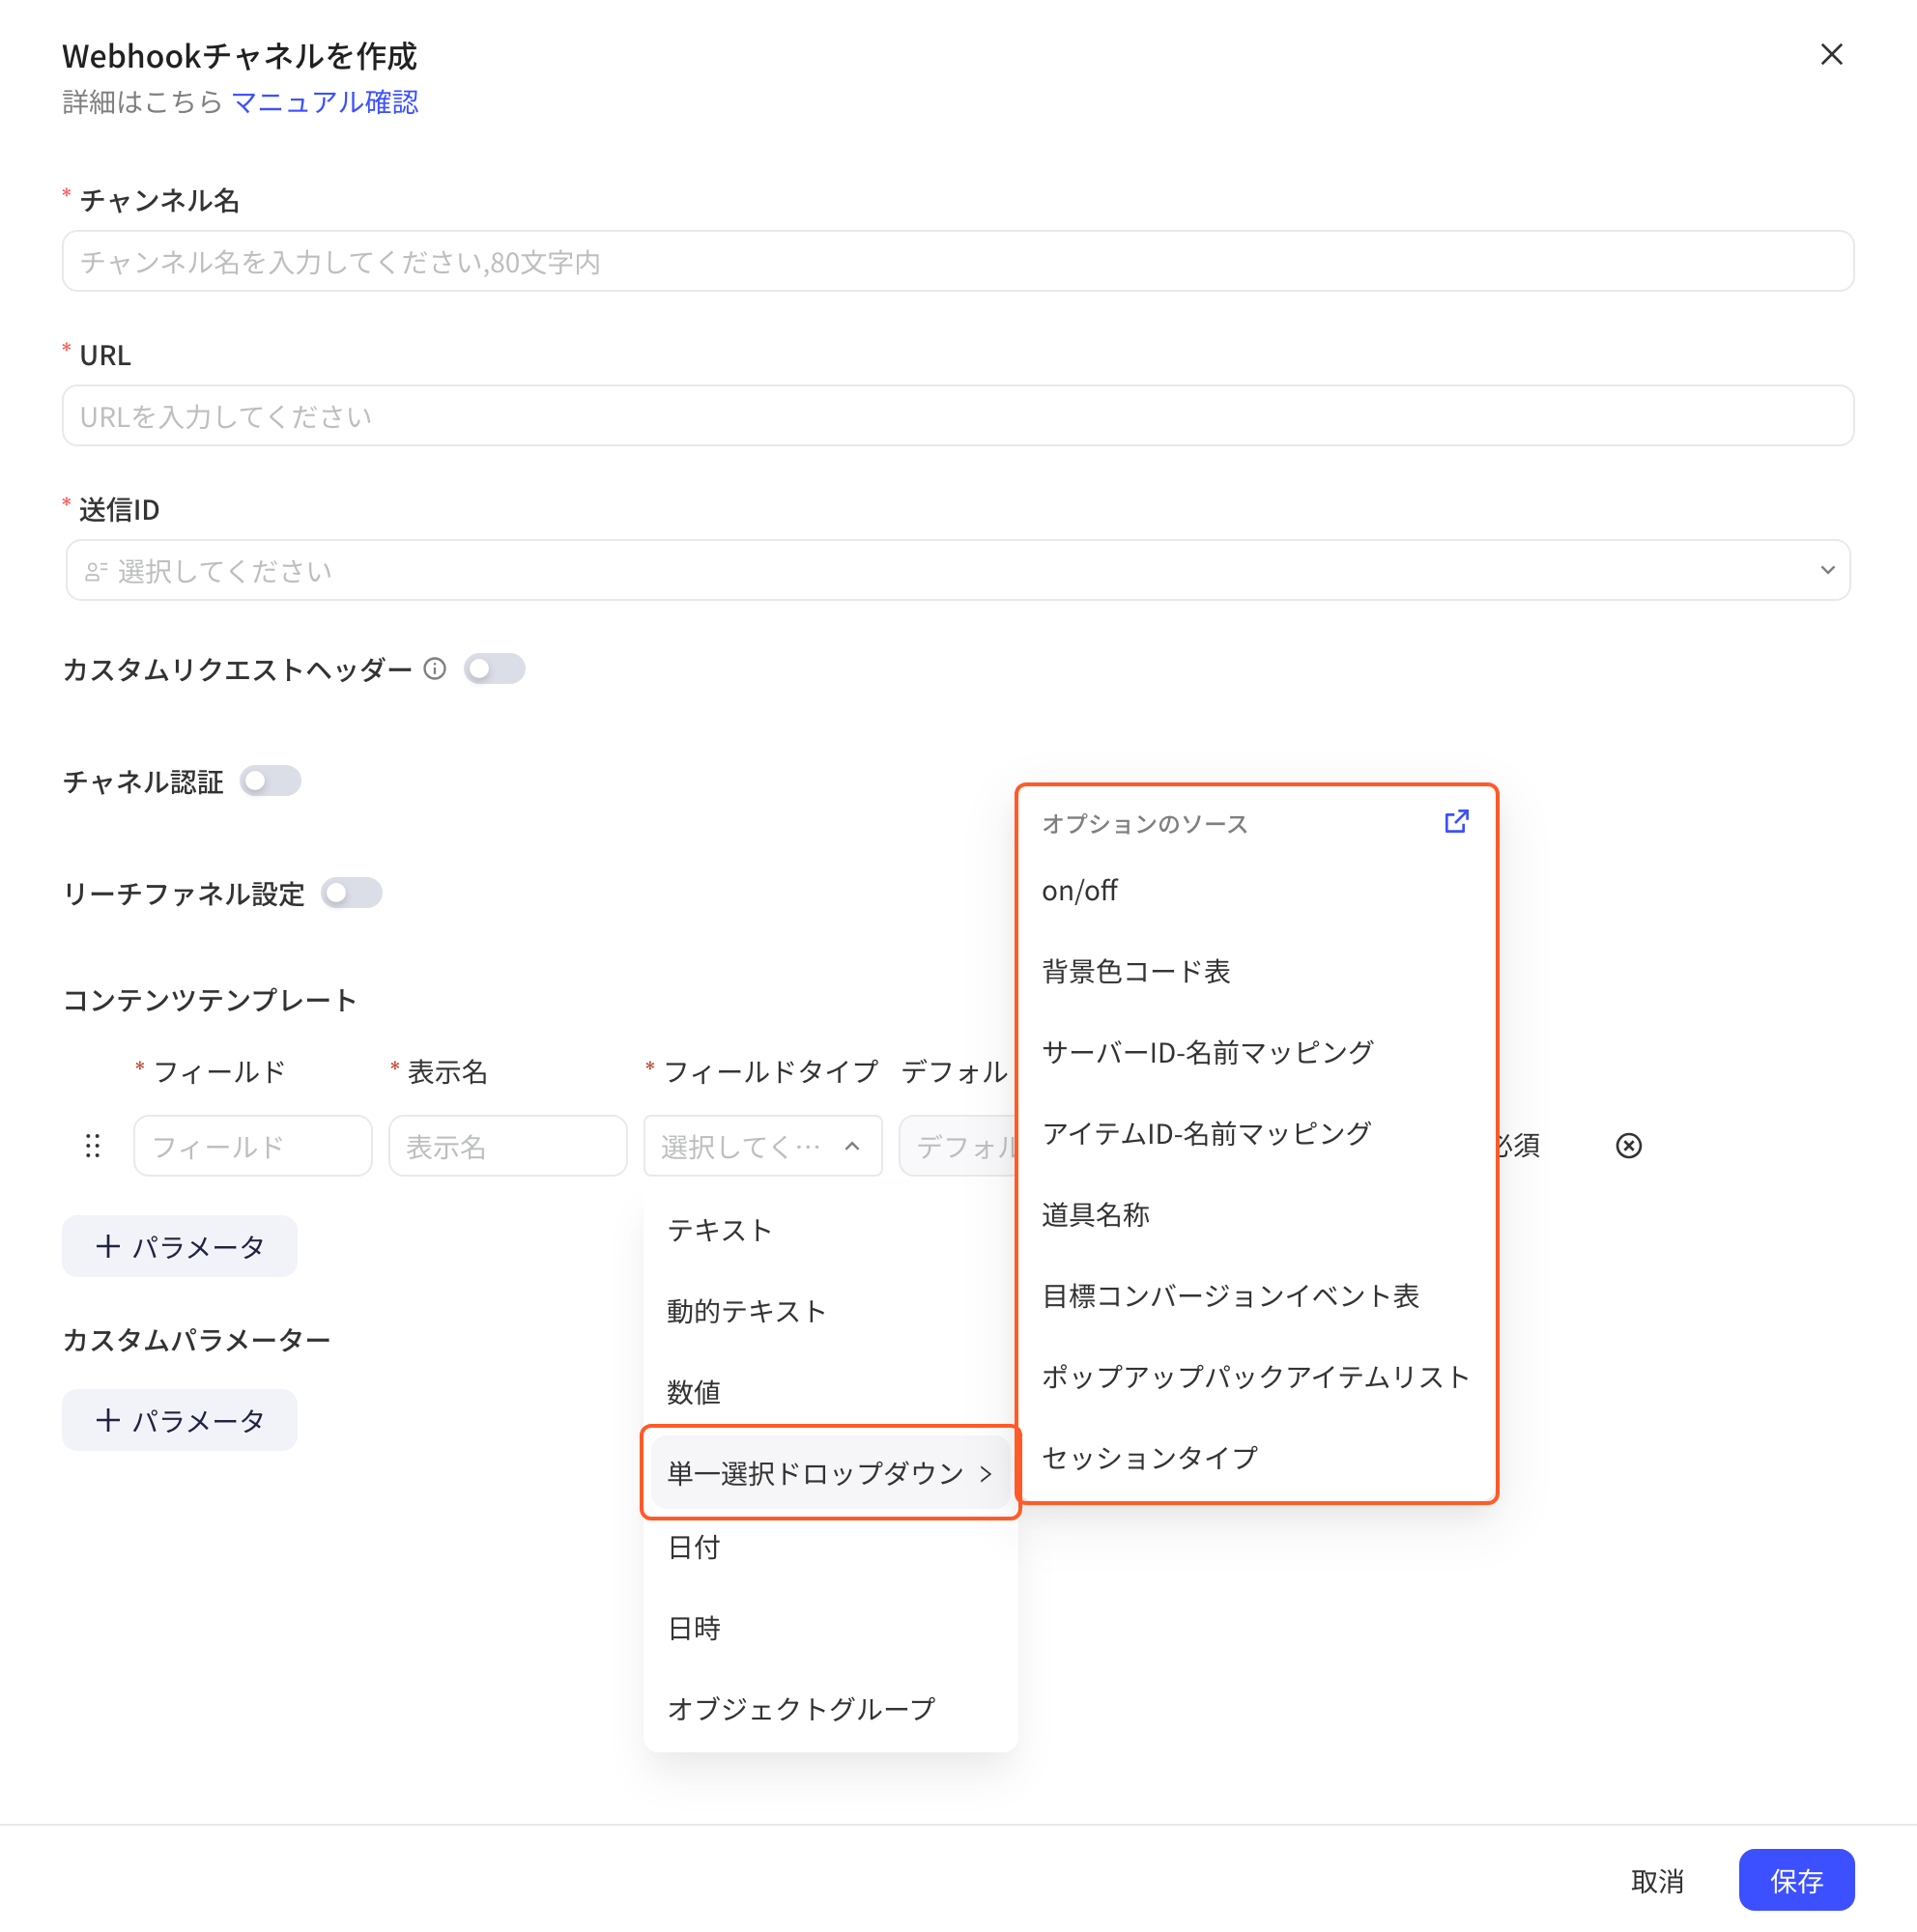The image size is (1917, 1932).
Task: Close the Webhook channel creation dialog
Action: pos(1831,54)
